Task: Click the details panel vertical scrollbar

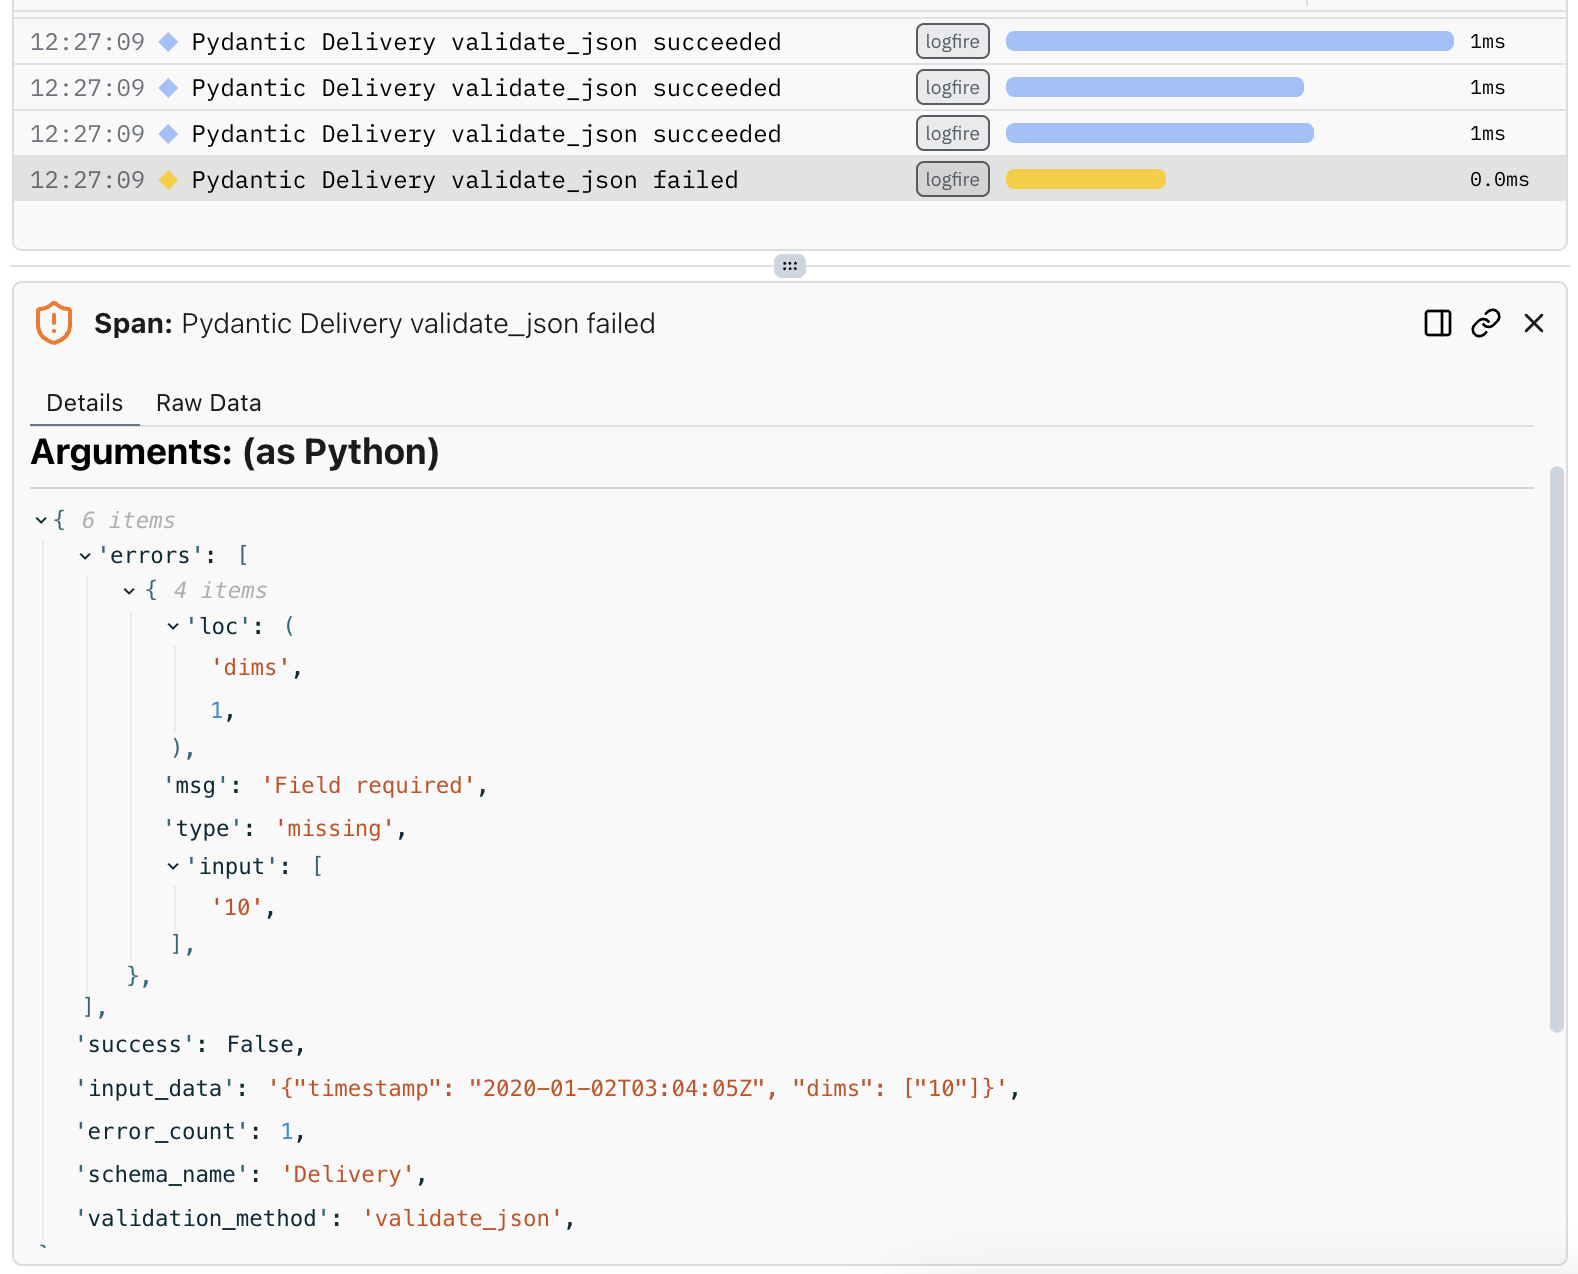Action: pos(1556,749)
